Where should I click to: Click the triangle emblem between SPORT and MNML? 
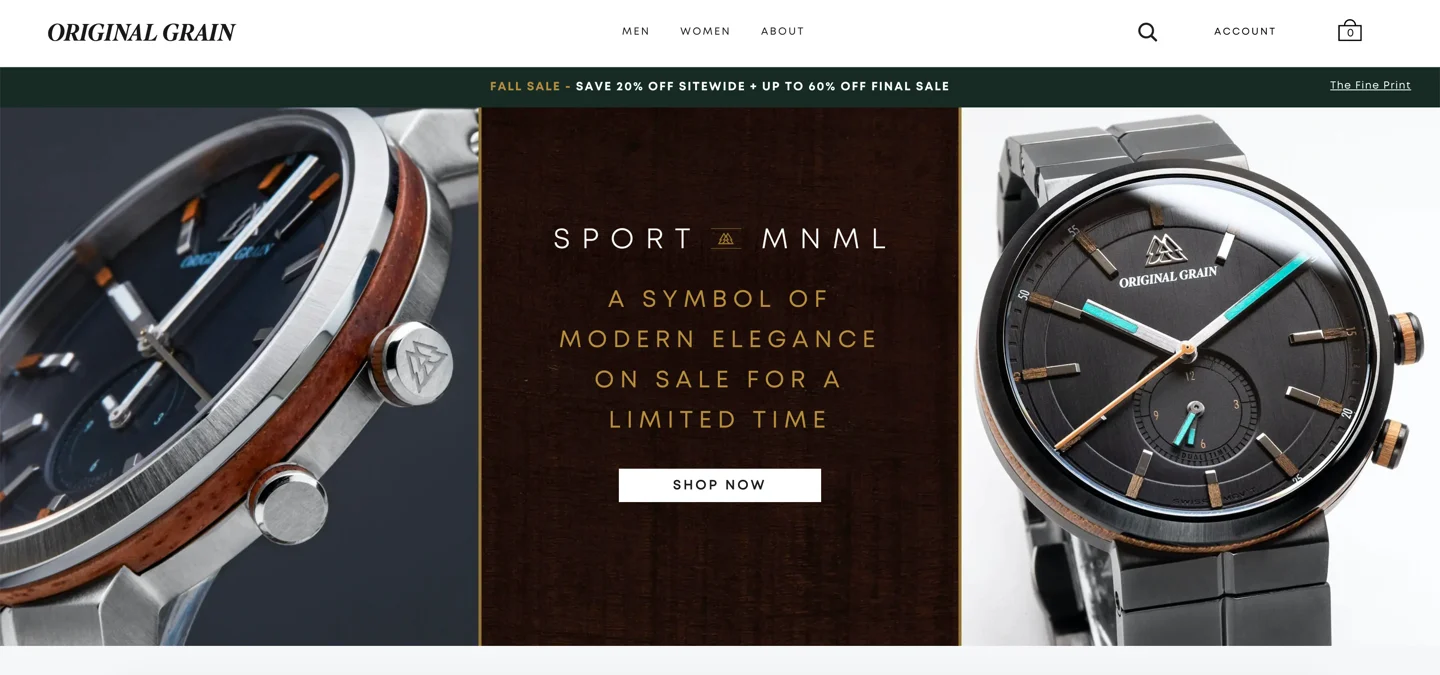pyautogui.click(x=726, y=239)
